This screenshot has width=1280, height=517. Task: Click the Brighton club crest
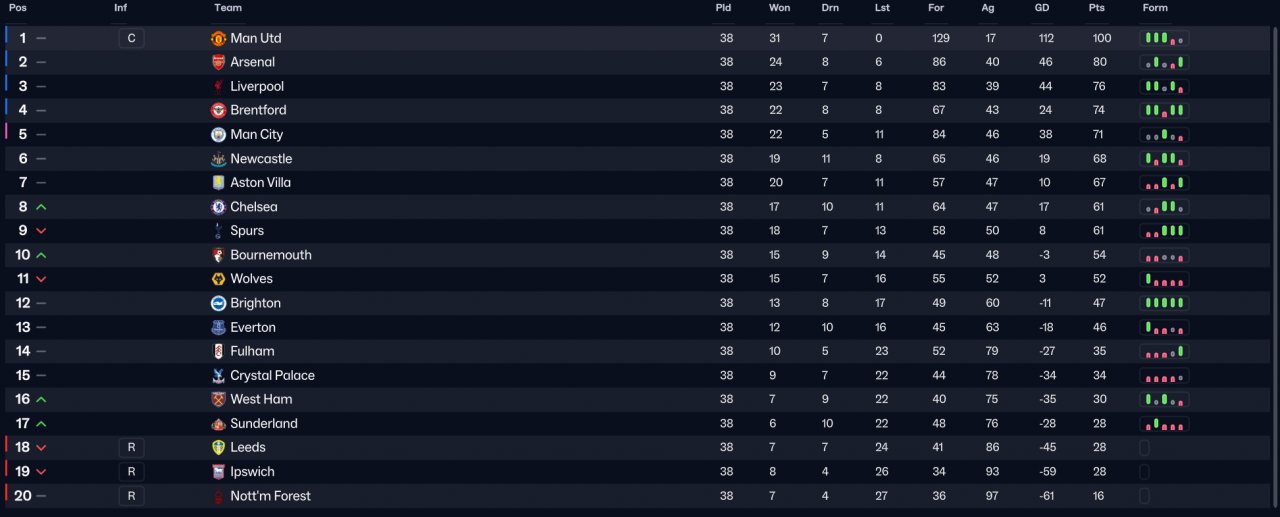tap(219, 303)
